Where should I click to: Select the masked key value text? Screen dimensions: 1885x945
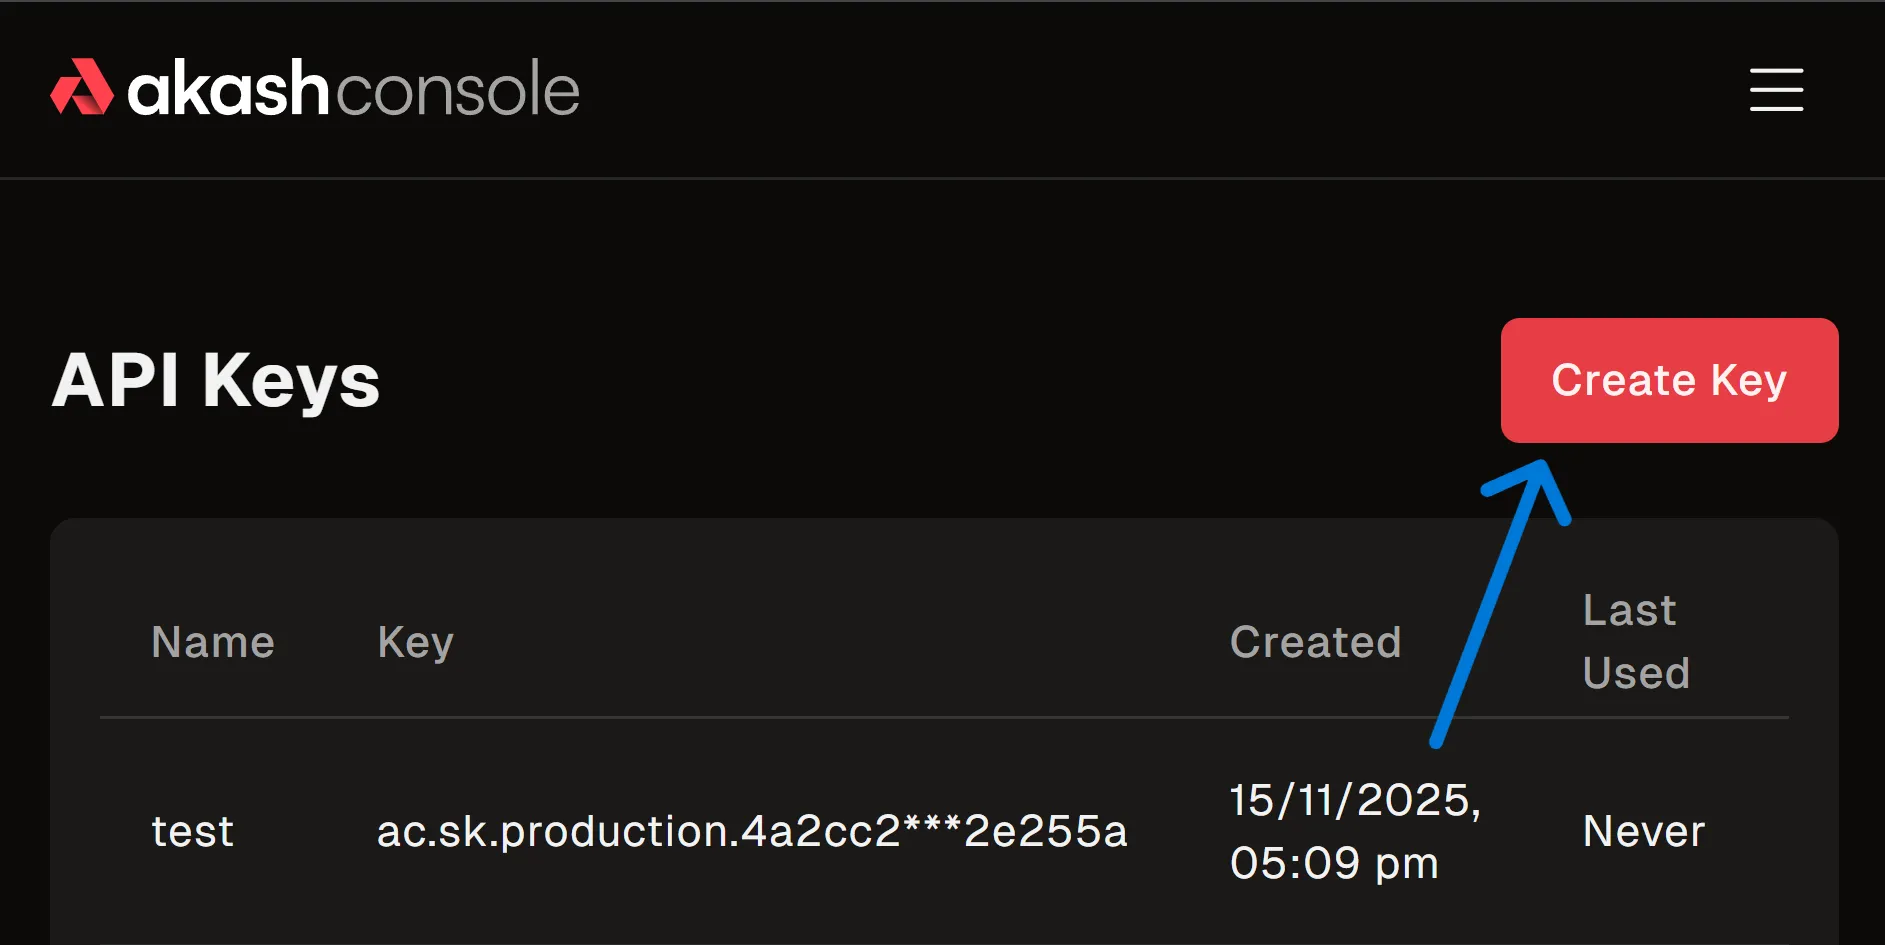[752, 830]
